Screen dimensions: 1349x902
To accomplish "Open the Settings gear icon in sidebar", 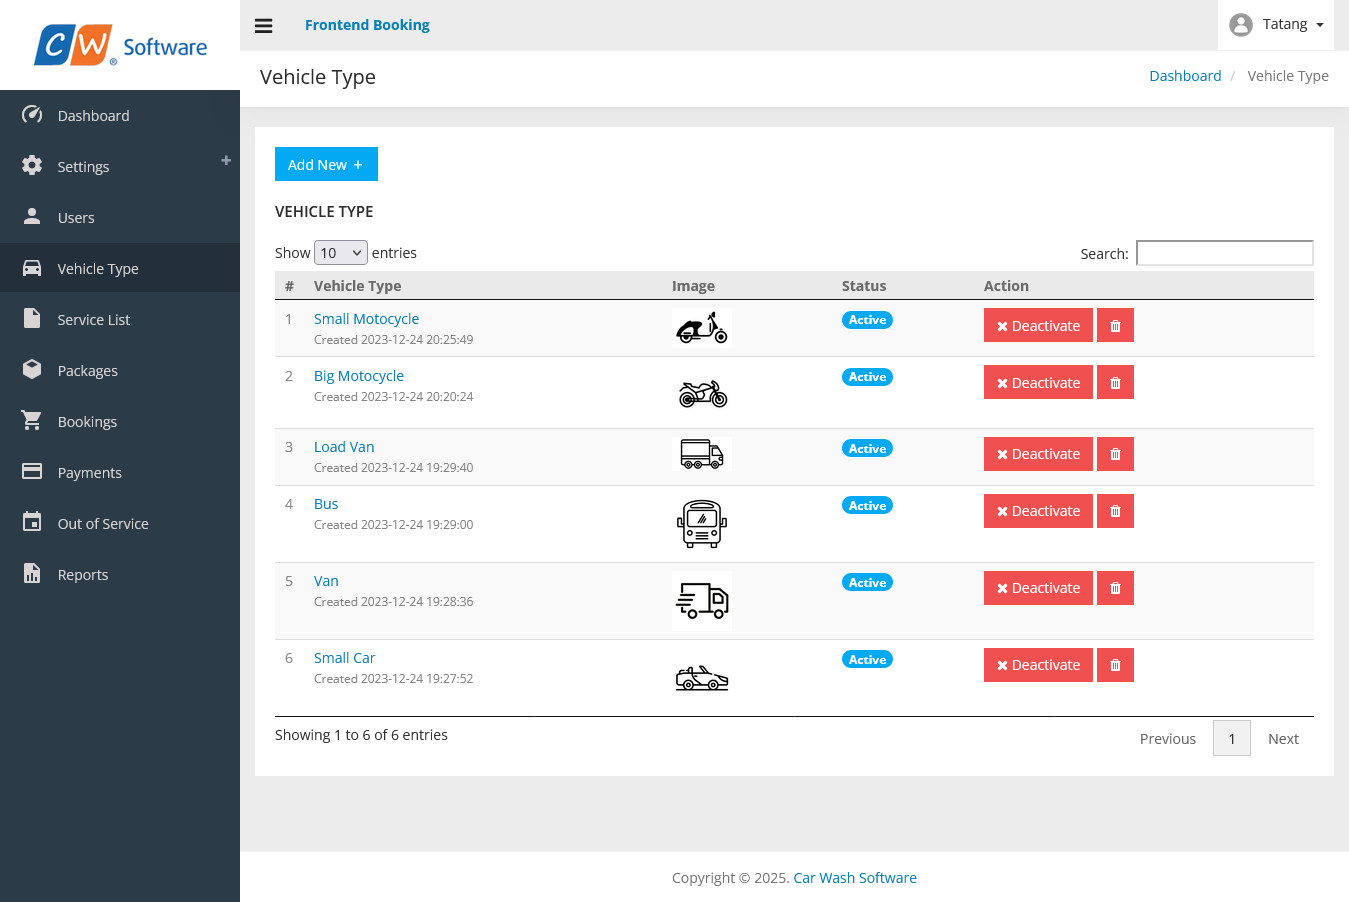I will coord(30,166).
